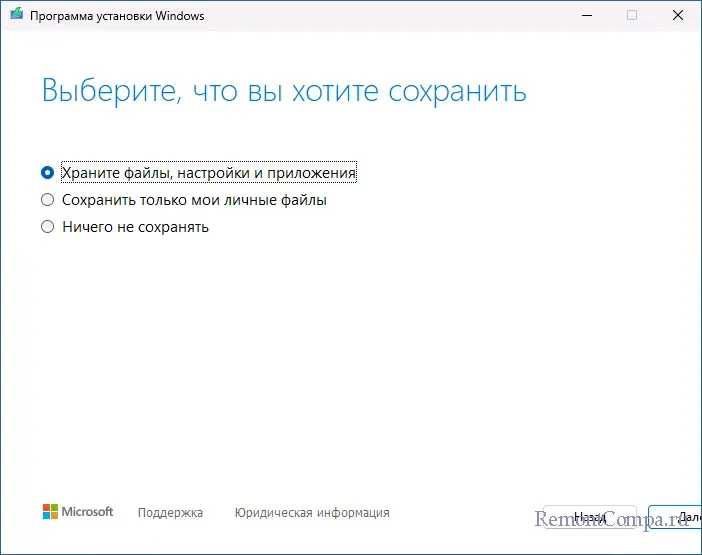Close the Windows Setup window
The height and width of the screenshot is (555, 702).
click(x=678, y=15)
